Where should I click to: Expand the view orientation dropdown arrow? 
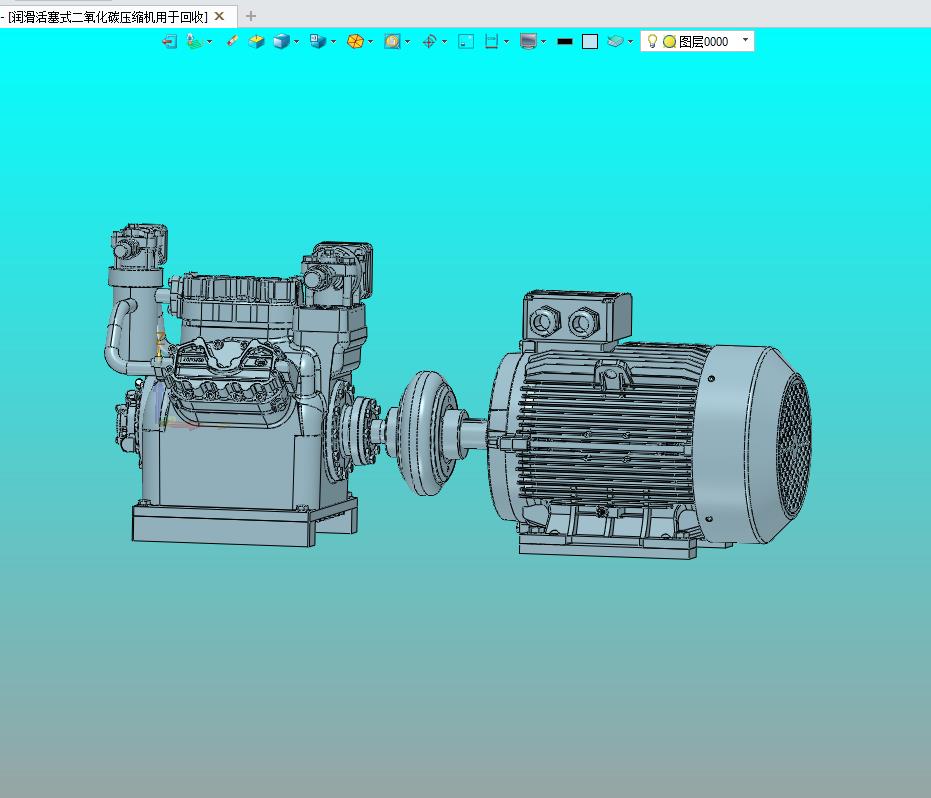coord(333,42)
